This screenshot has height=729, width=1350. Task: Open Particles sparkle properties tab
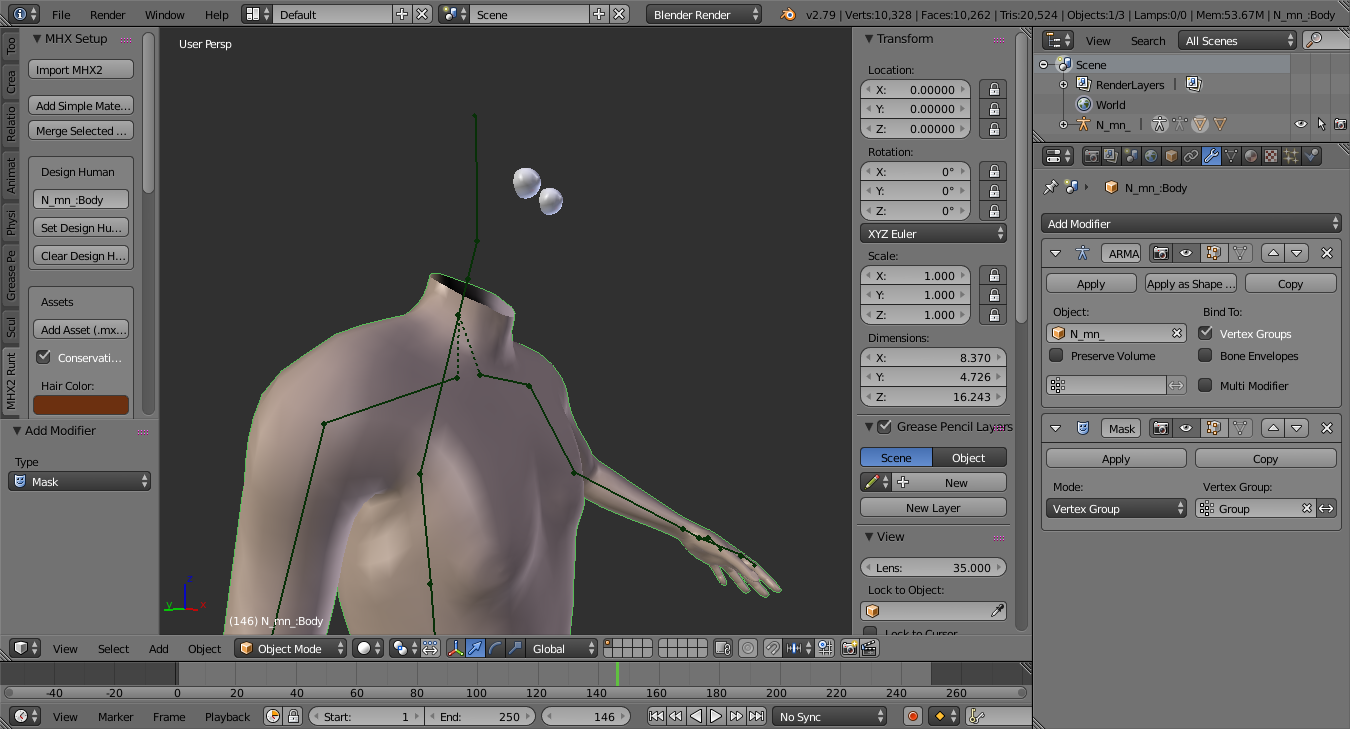point(1291,156)
